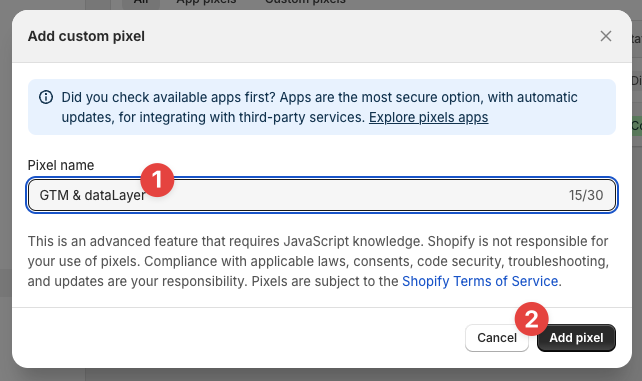The image size is (642, 381).
Task: Switch to the Custom pixels tab behind dialog
Action: coord(305,2)
